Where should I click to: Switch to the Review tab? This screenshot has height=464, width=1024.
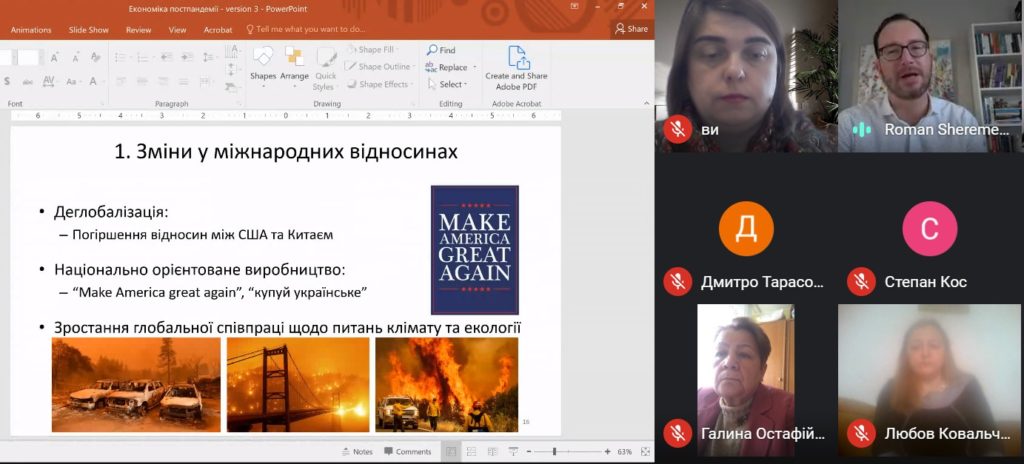tap(138, 30)
